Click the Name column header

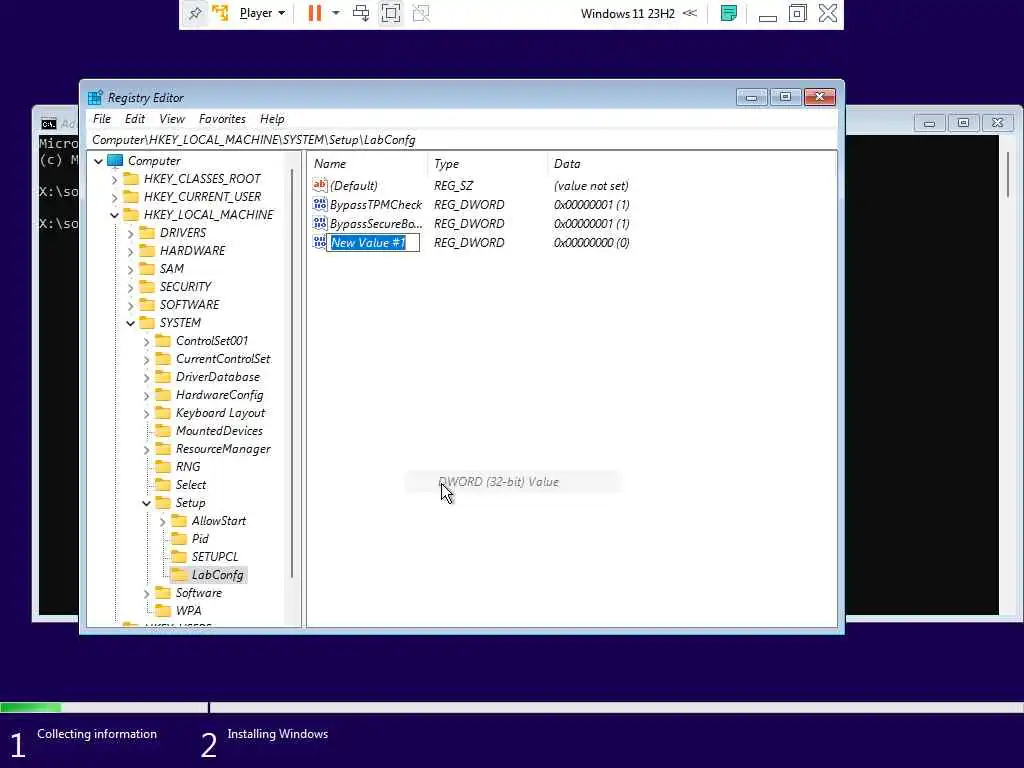(369, 164)
